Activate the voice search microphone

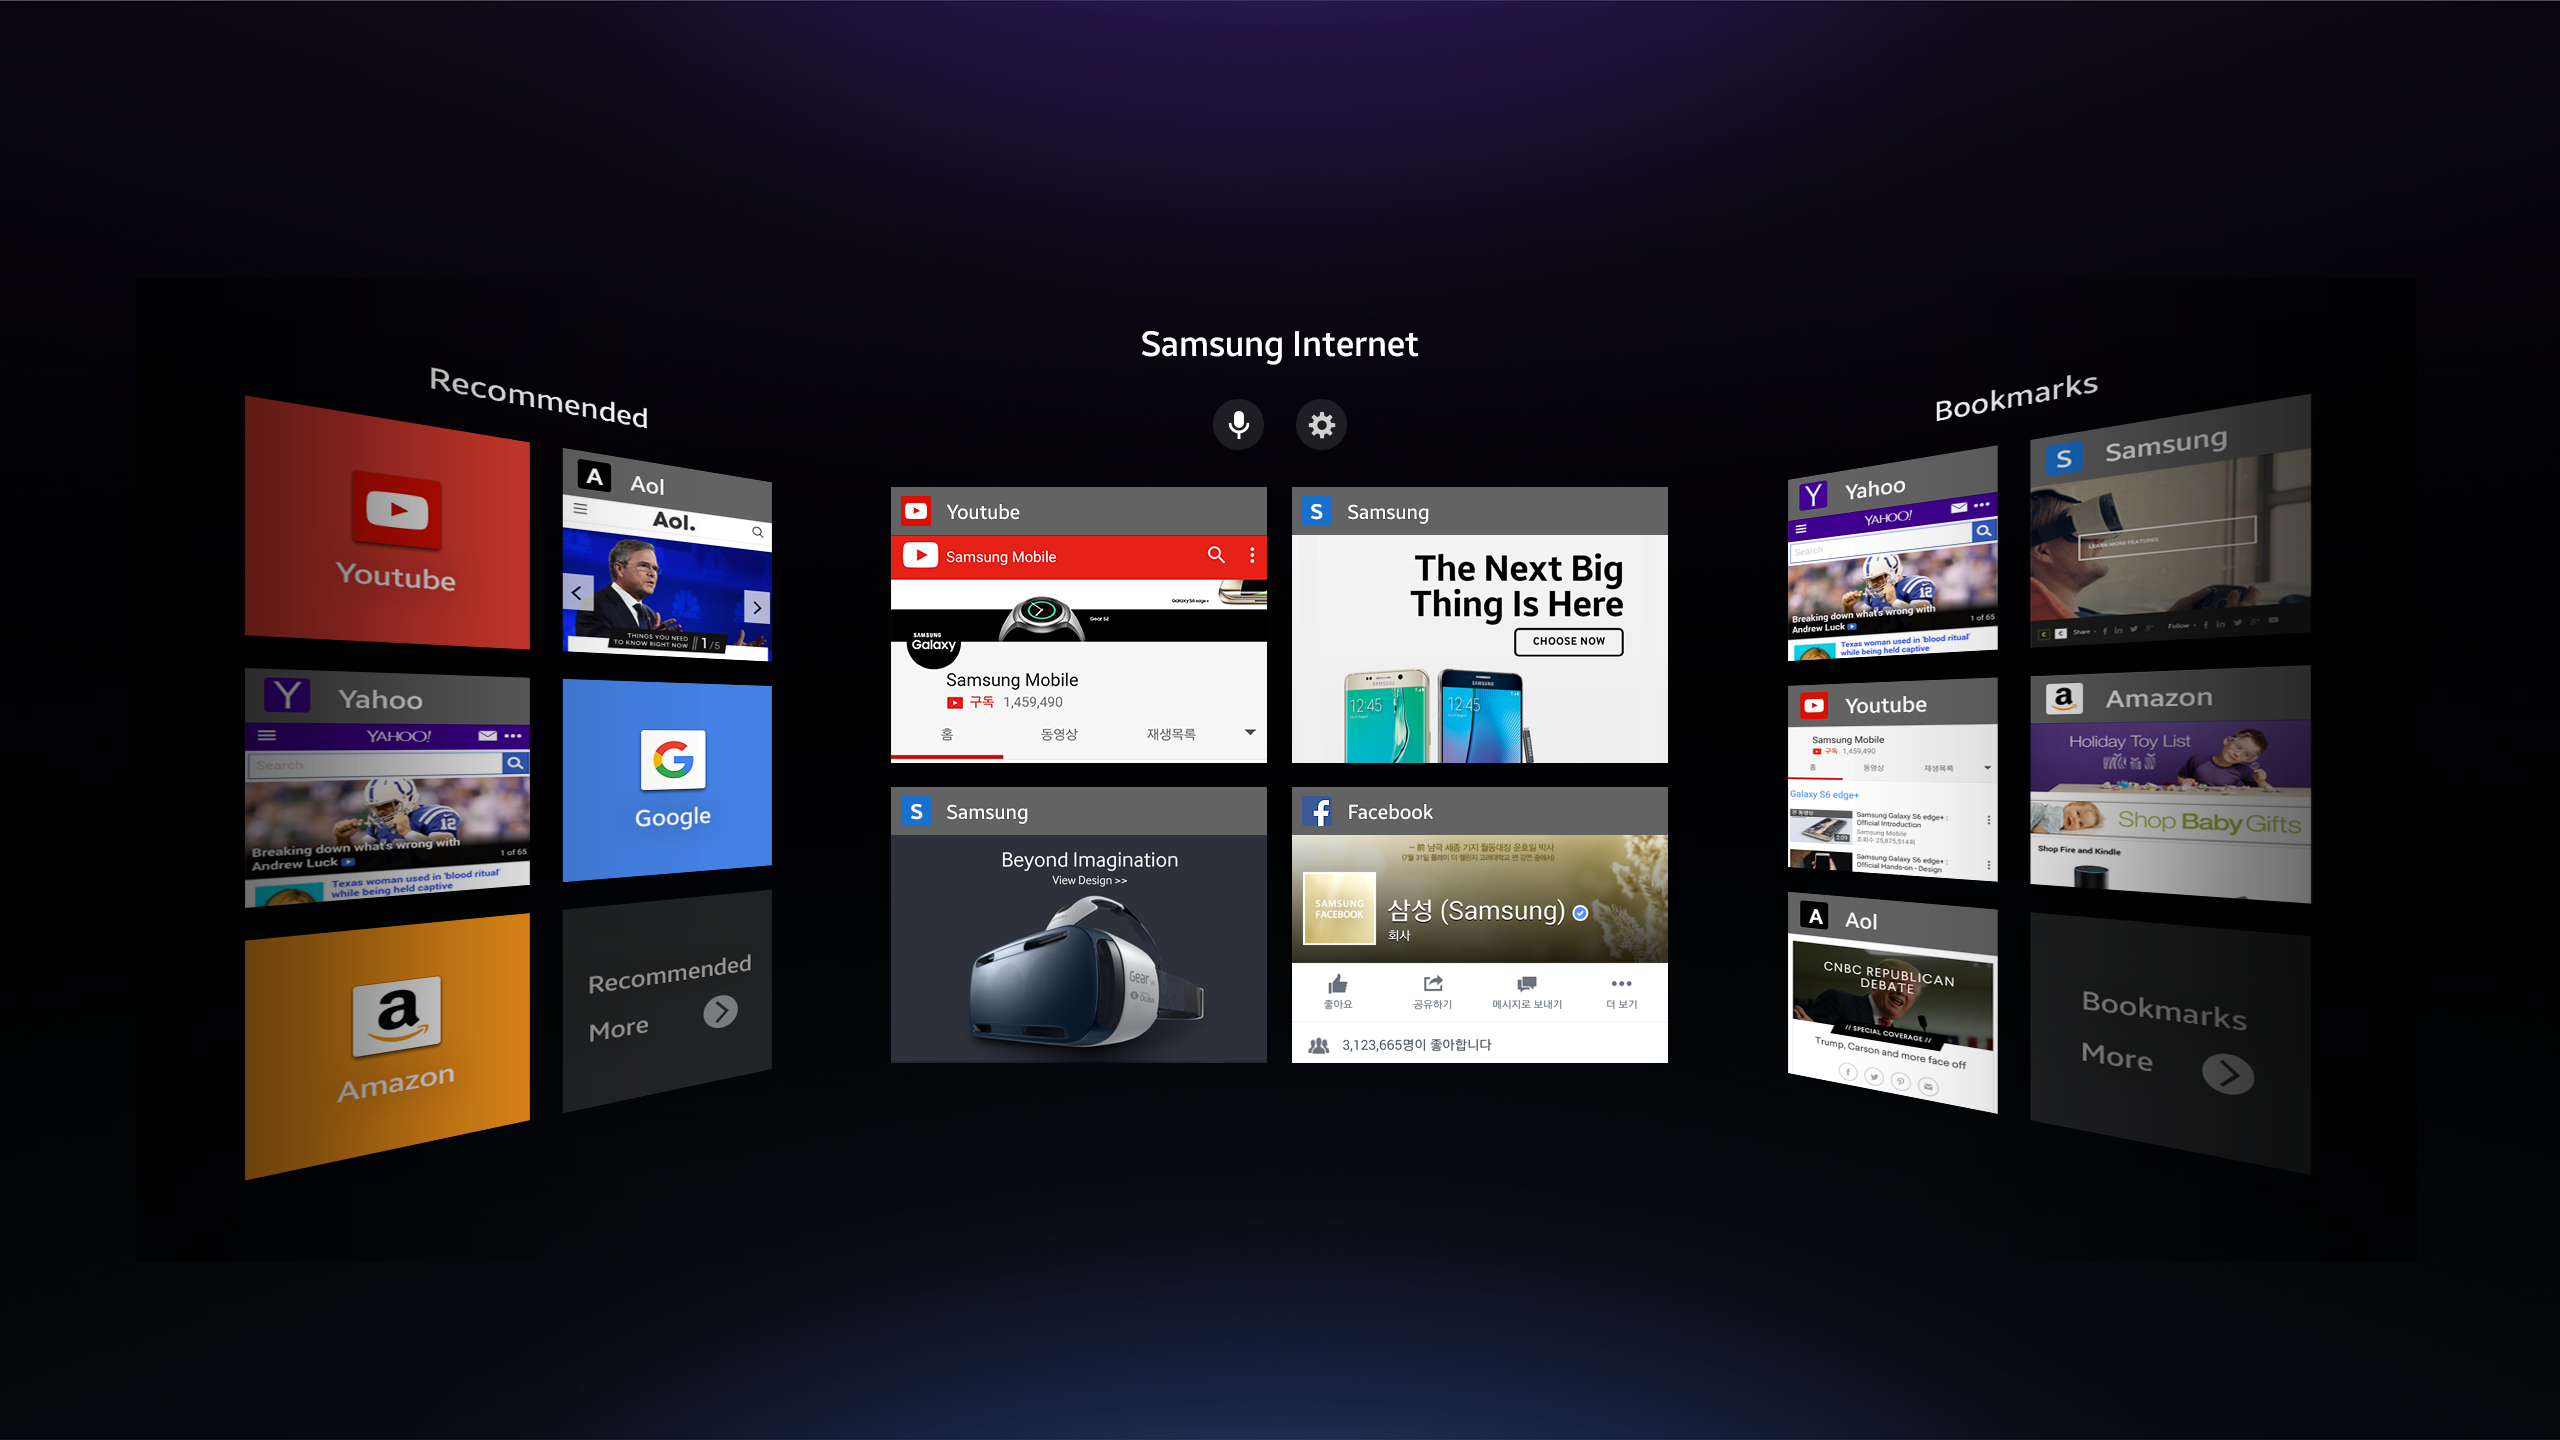[x=1240, y=424]
